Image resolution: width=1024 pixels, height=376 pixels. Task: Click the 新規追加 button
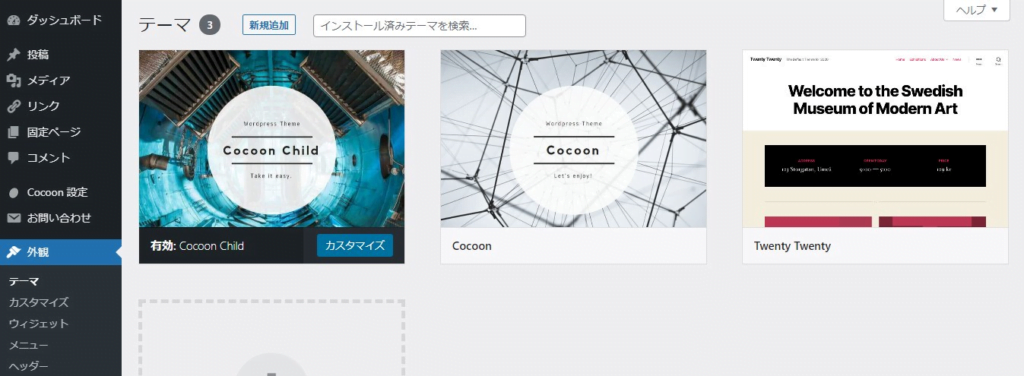269,25
